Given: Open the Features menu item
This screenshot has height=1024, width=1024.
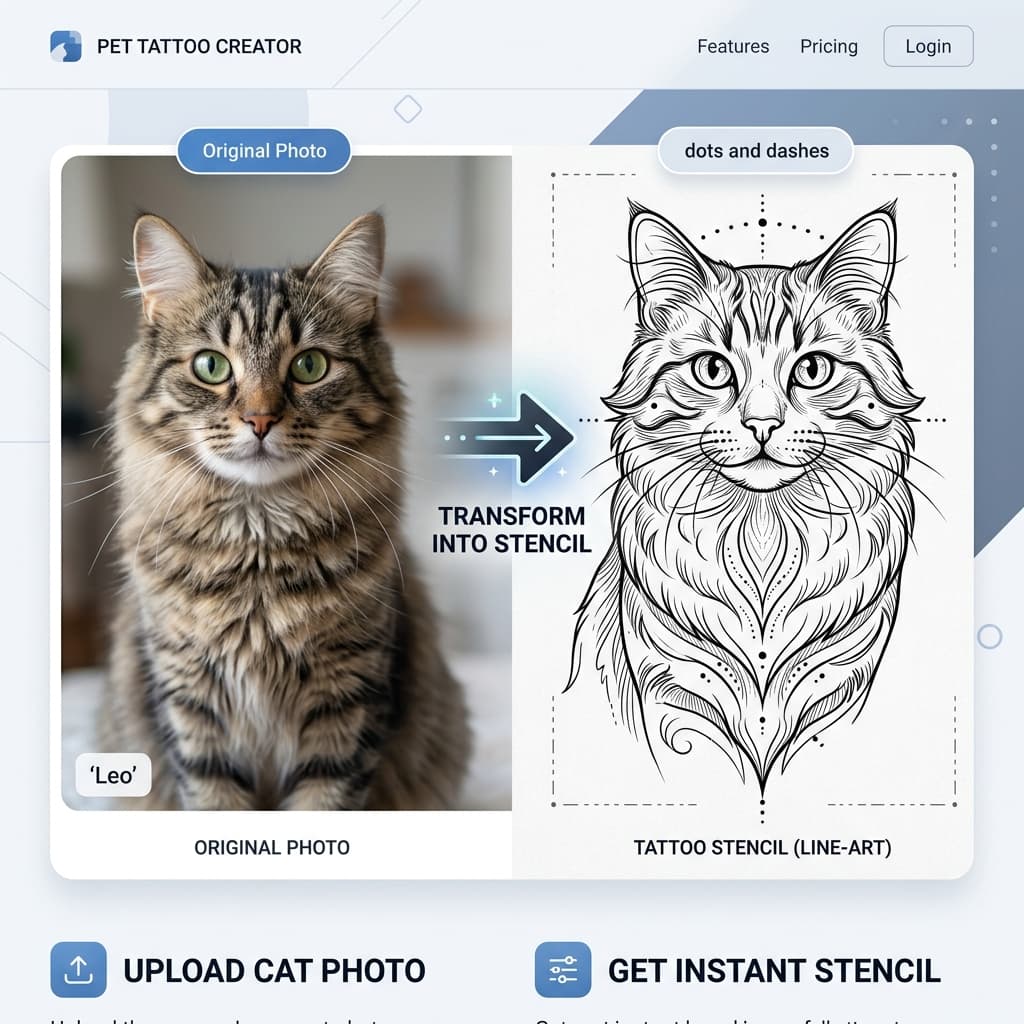Looking at the screenshot, I should [733, 46].
